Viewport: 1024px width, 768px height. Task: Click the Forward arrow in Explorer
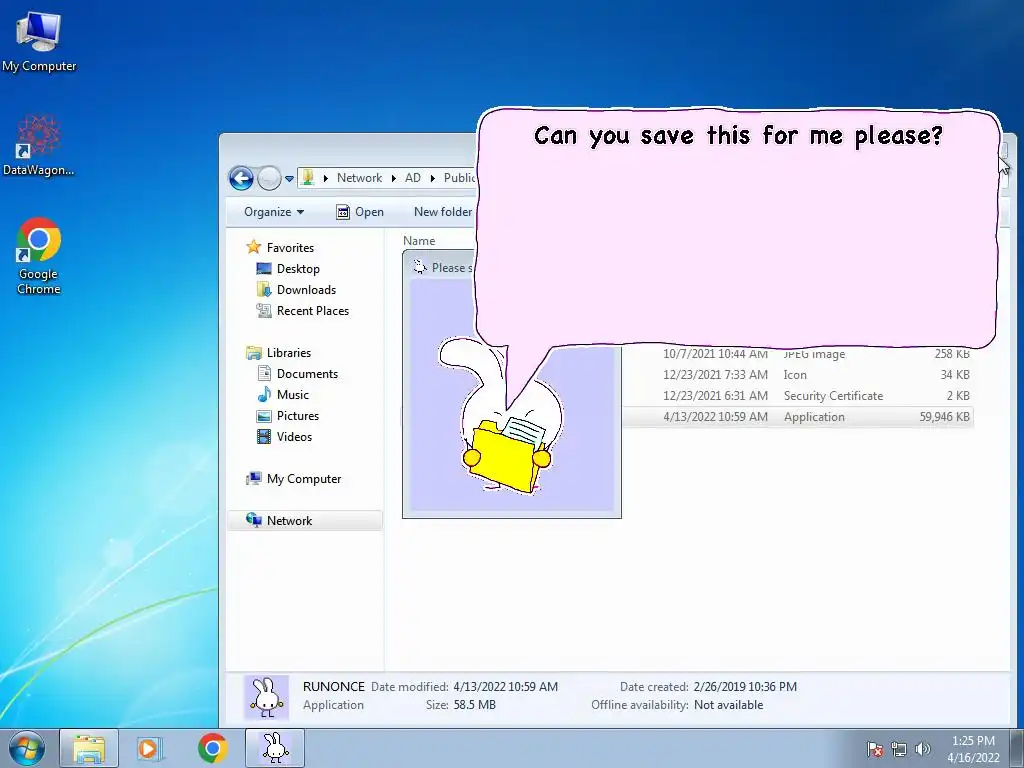click(269, 178)
